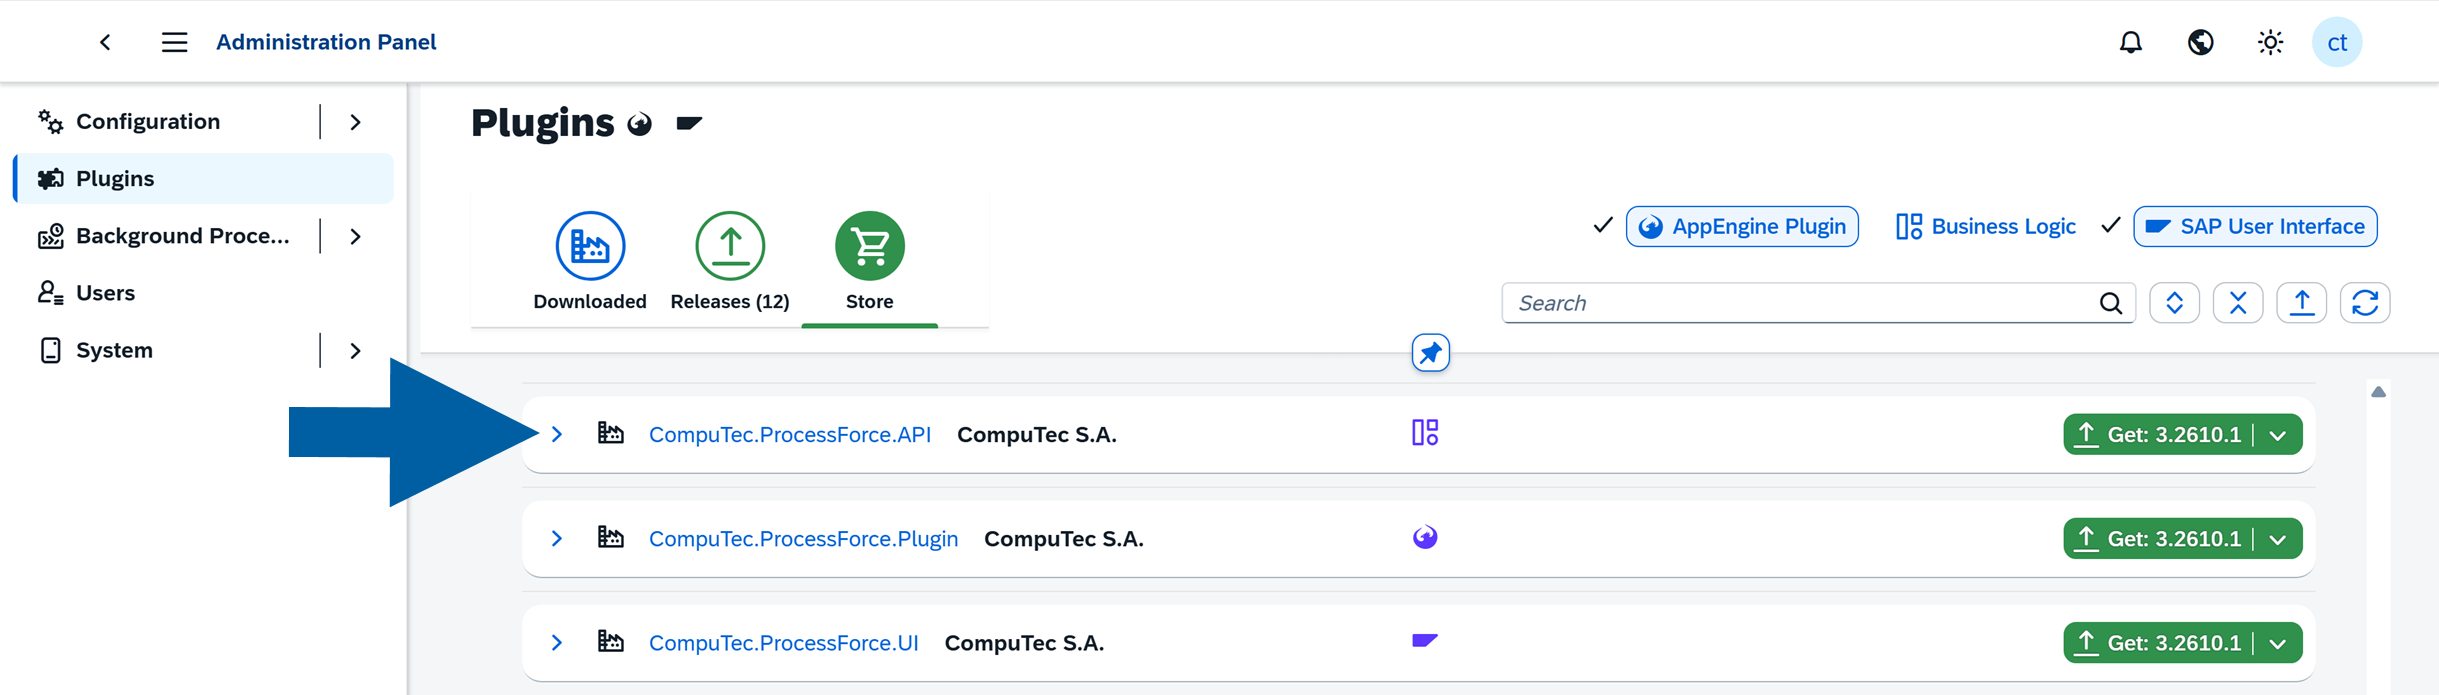The width and height of the screenshot is (2439, 695).
Task: Click the pin header button
Action: coord(1431,353)
